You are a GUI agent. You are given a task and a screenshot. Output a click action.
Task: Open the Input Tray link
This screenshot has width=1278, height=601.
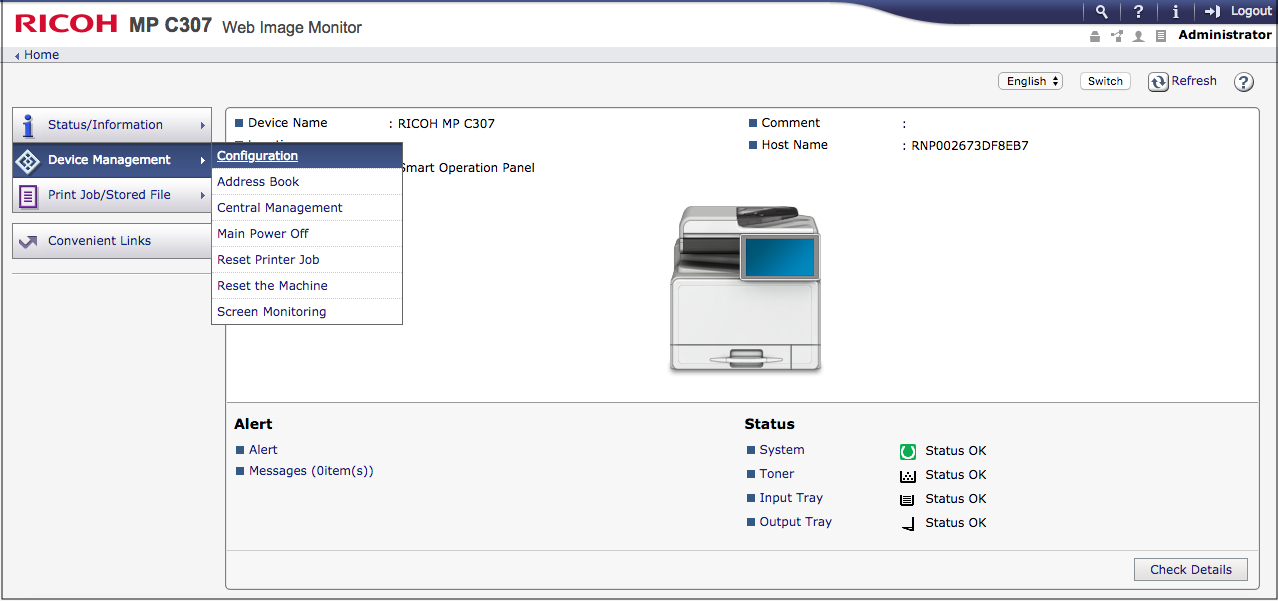coord(791,498)
